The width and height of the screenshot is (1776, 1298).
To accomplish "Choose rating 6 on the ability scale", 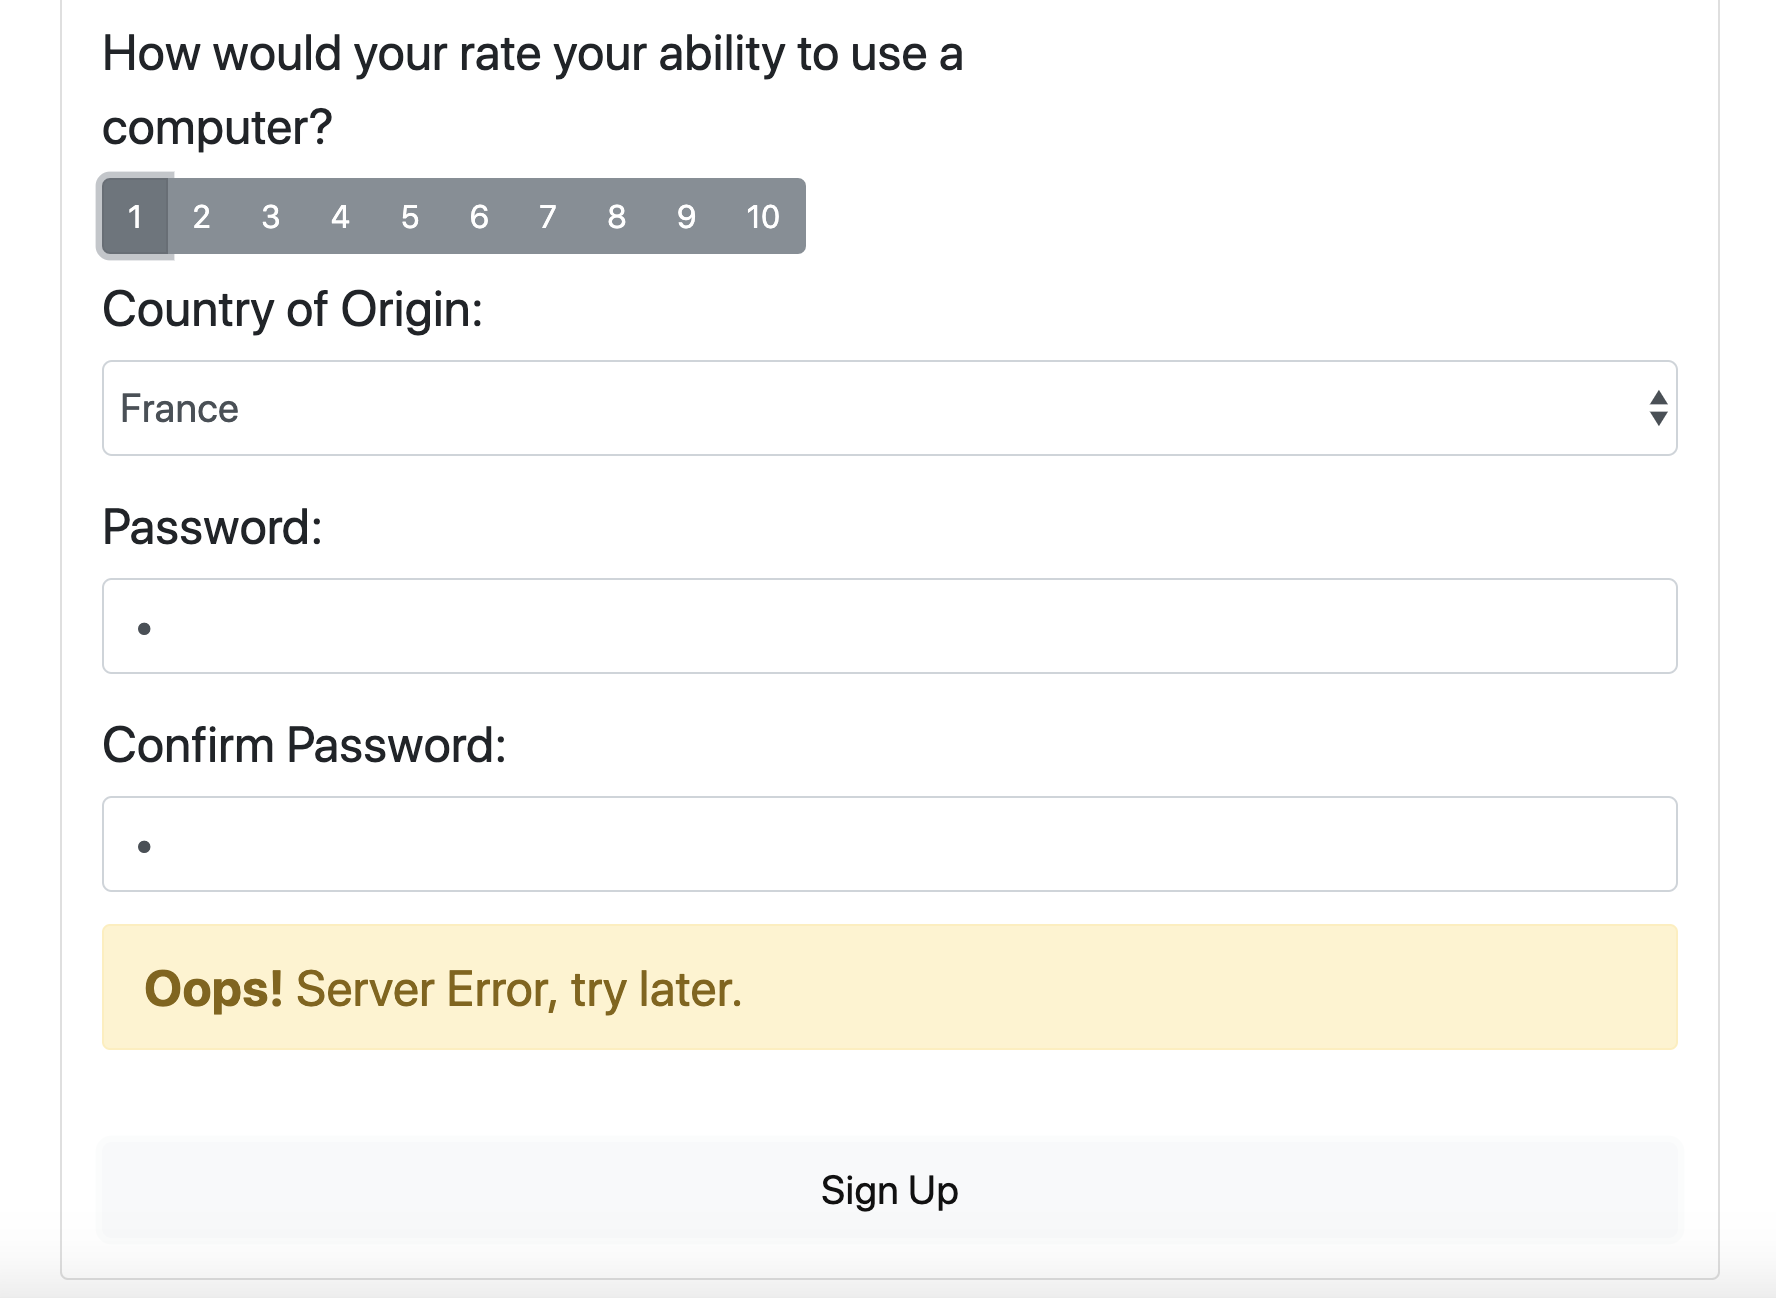I will coord(478,217).
